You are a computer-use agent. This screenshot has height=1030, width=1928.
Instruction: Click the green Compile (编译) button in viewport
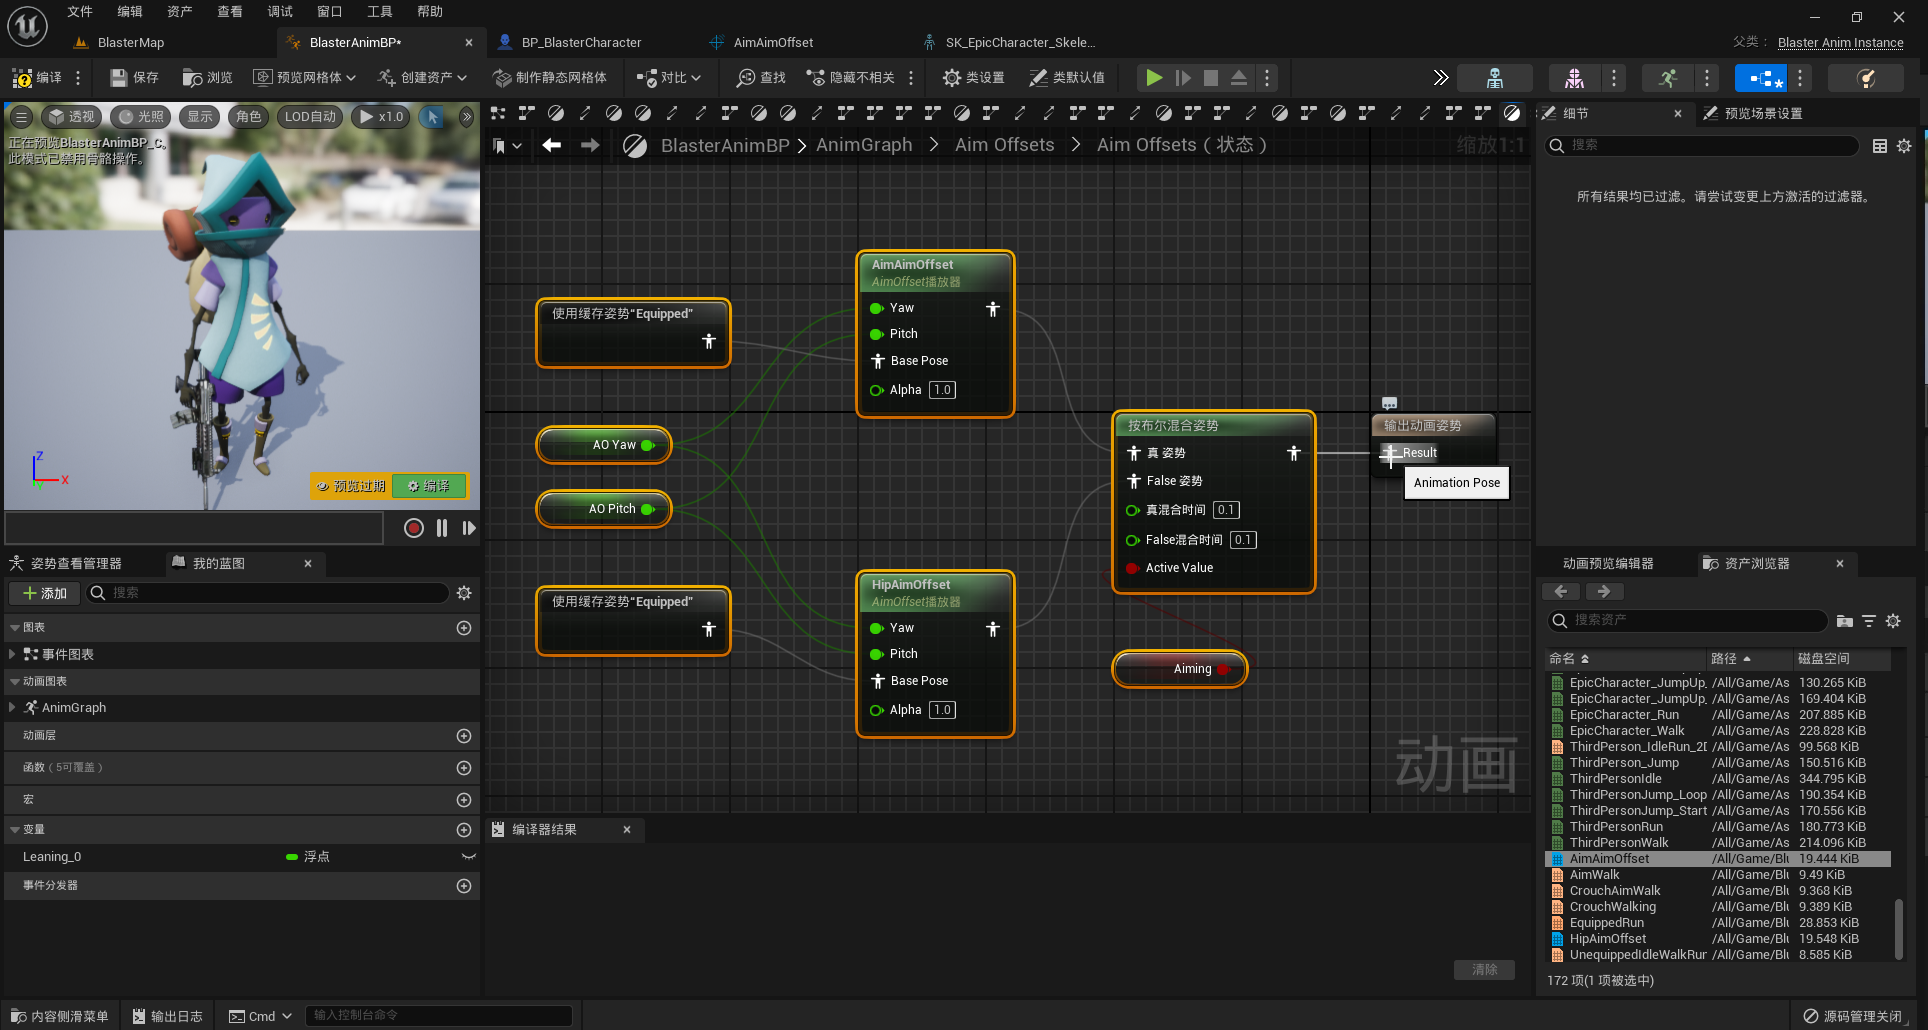coord(429,486)
